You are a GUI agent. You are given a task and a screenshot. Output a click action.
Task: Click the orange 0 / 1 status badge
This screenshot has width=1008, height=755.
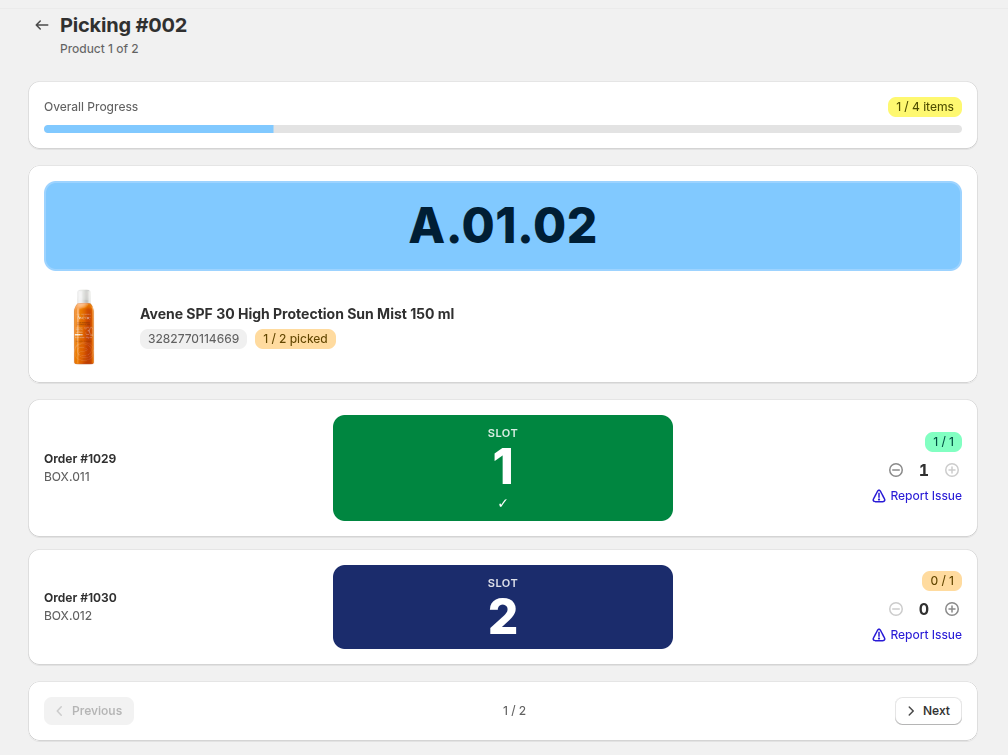pyautogui.click(x=941, y=581)
